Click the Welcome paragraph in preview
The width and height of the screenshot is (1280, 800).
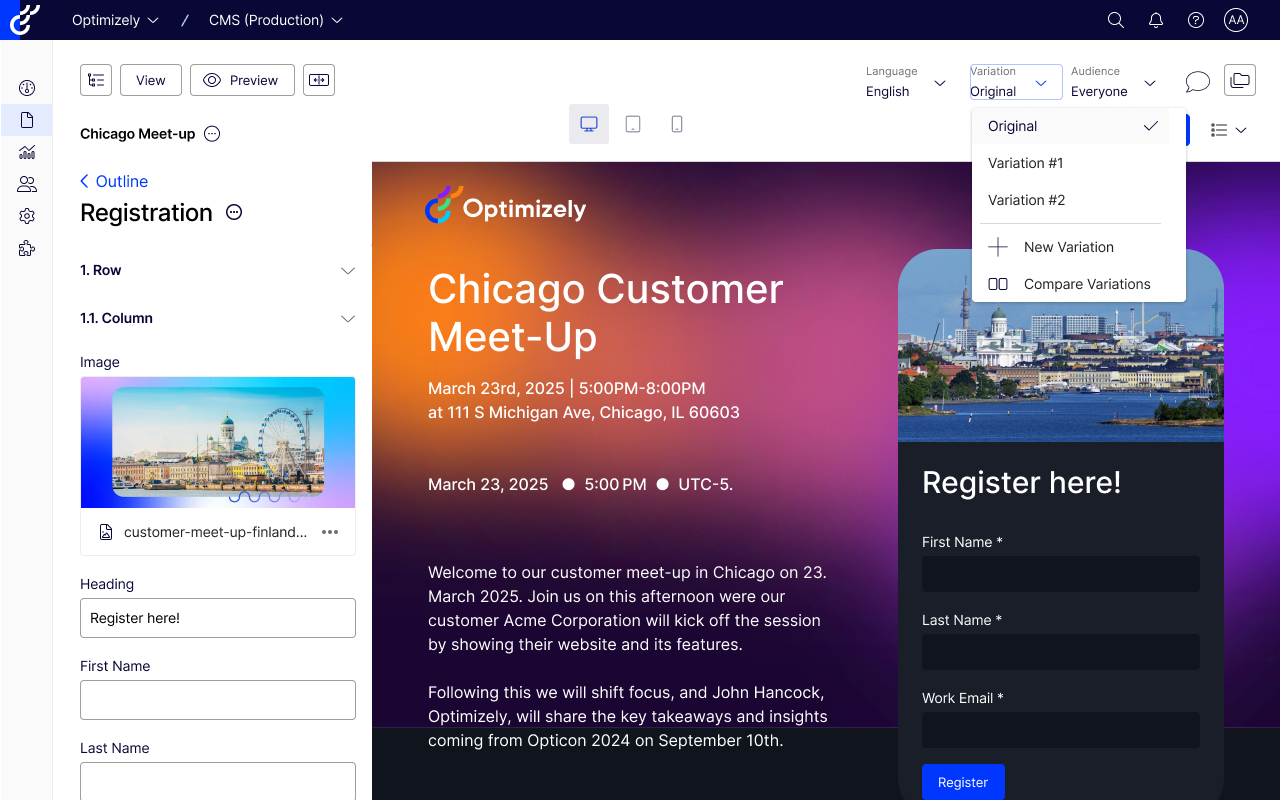click(x=627, y=608)
